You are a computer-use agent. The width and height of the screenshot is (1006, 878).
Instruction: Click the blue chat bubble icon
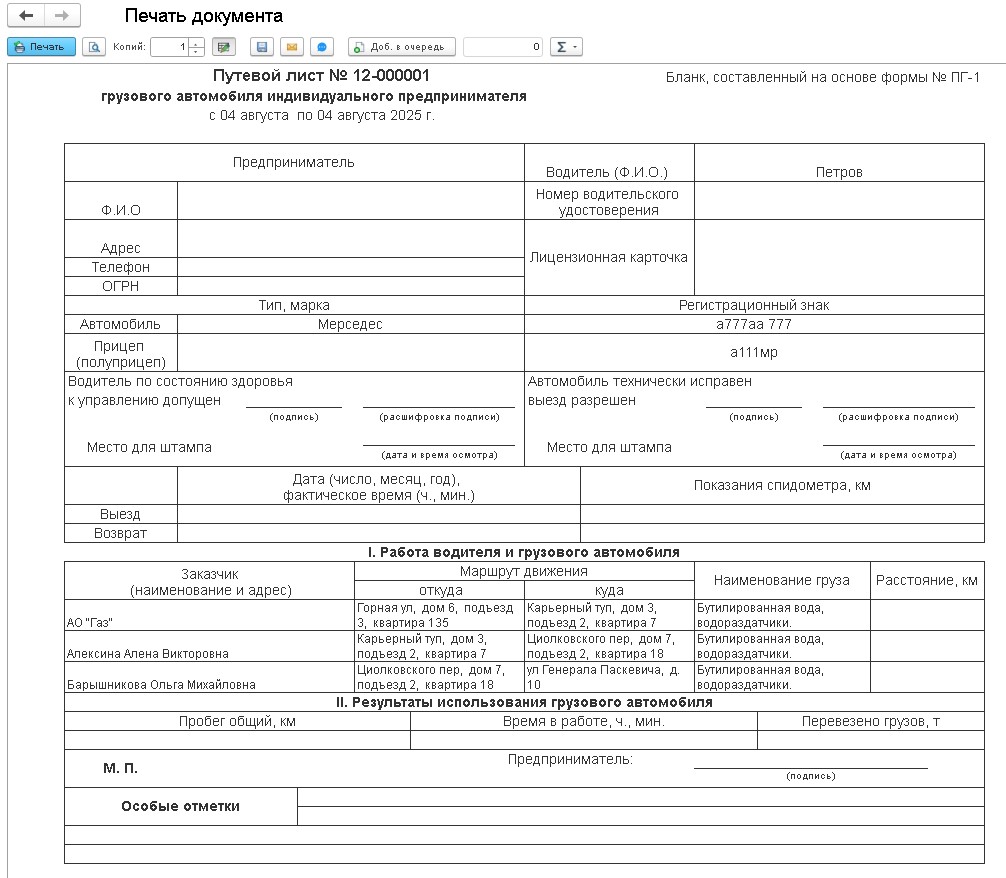321,47
